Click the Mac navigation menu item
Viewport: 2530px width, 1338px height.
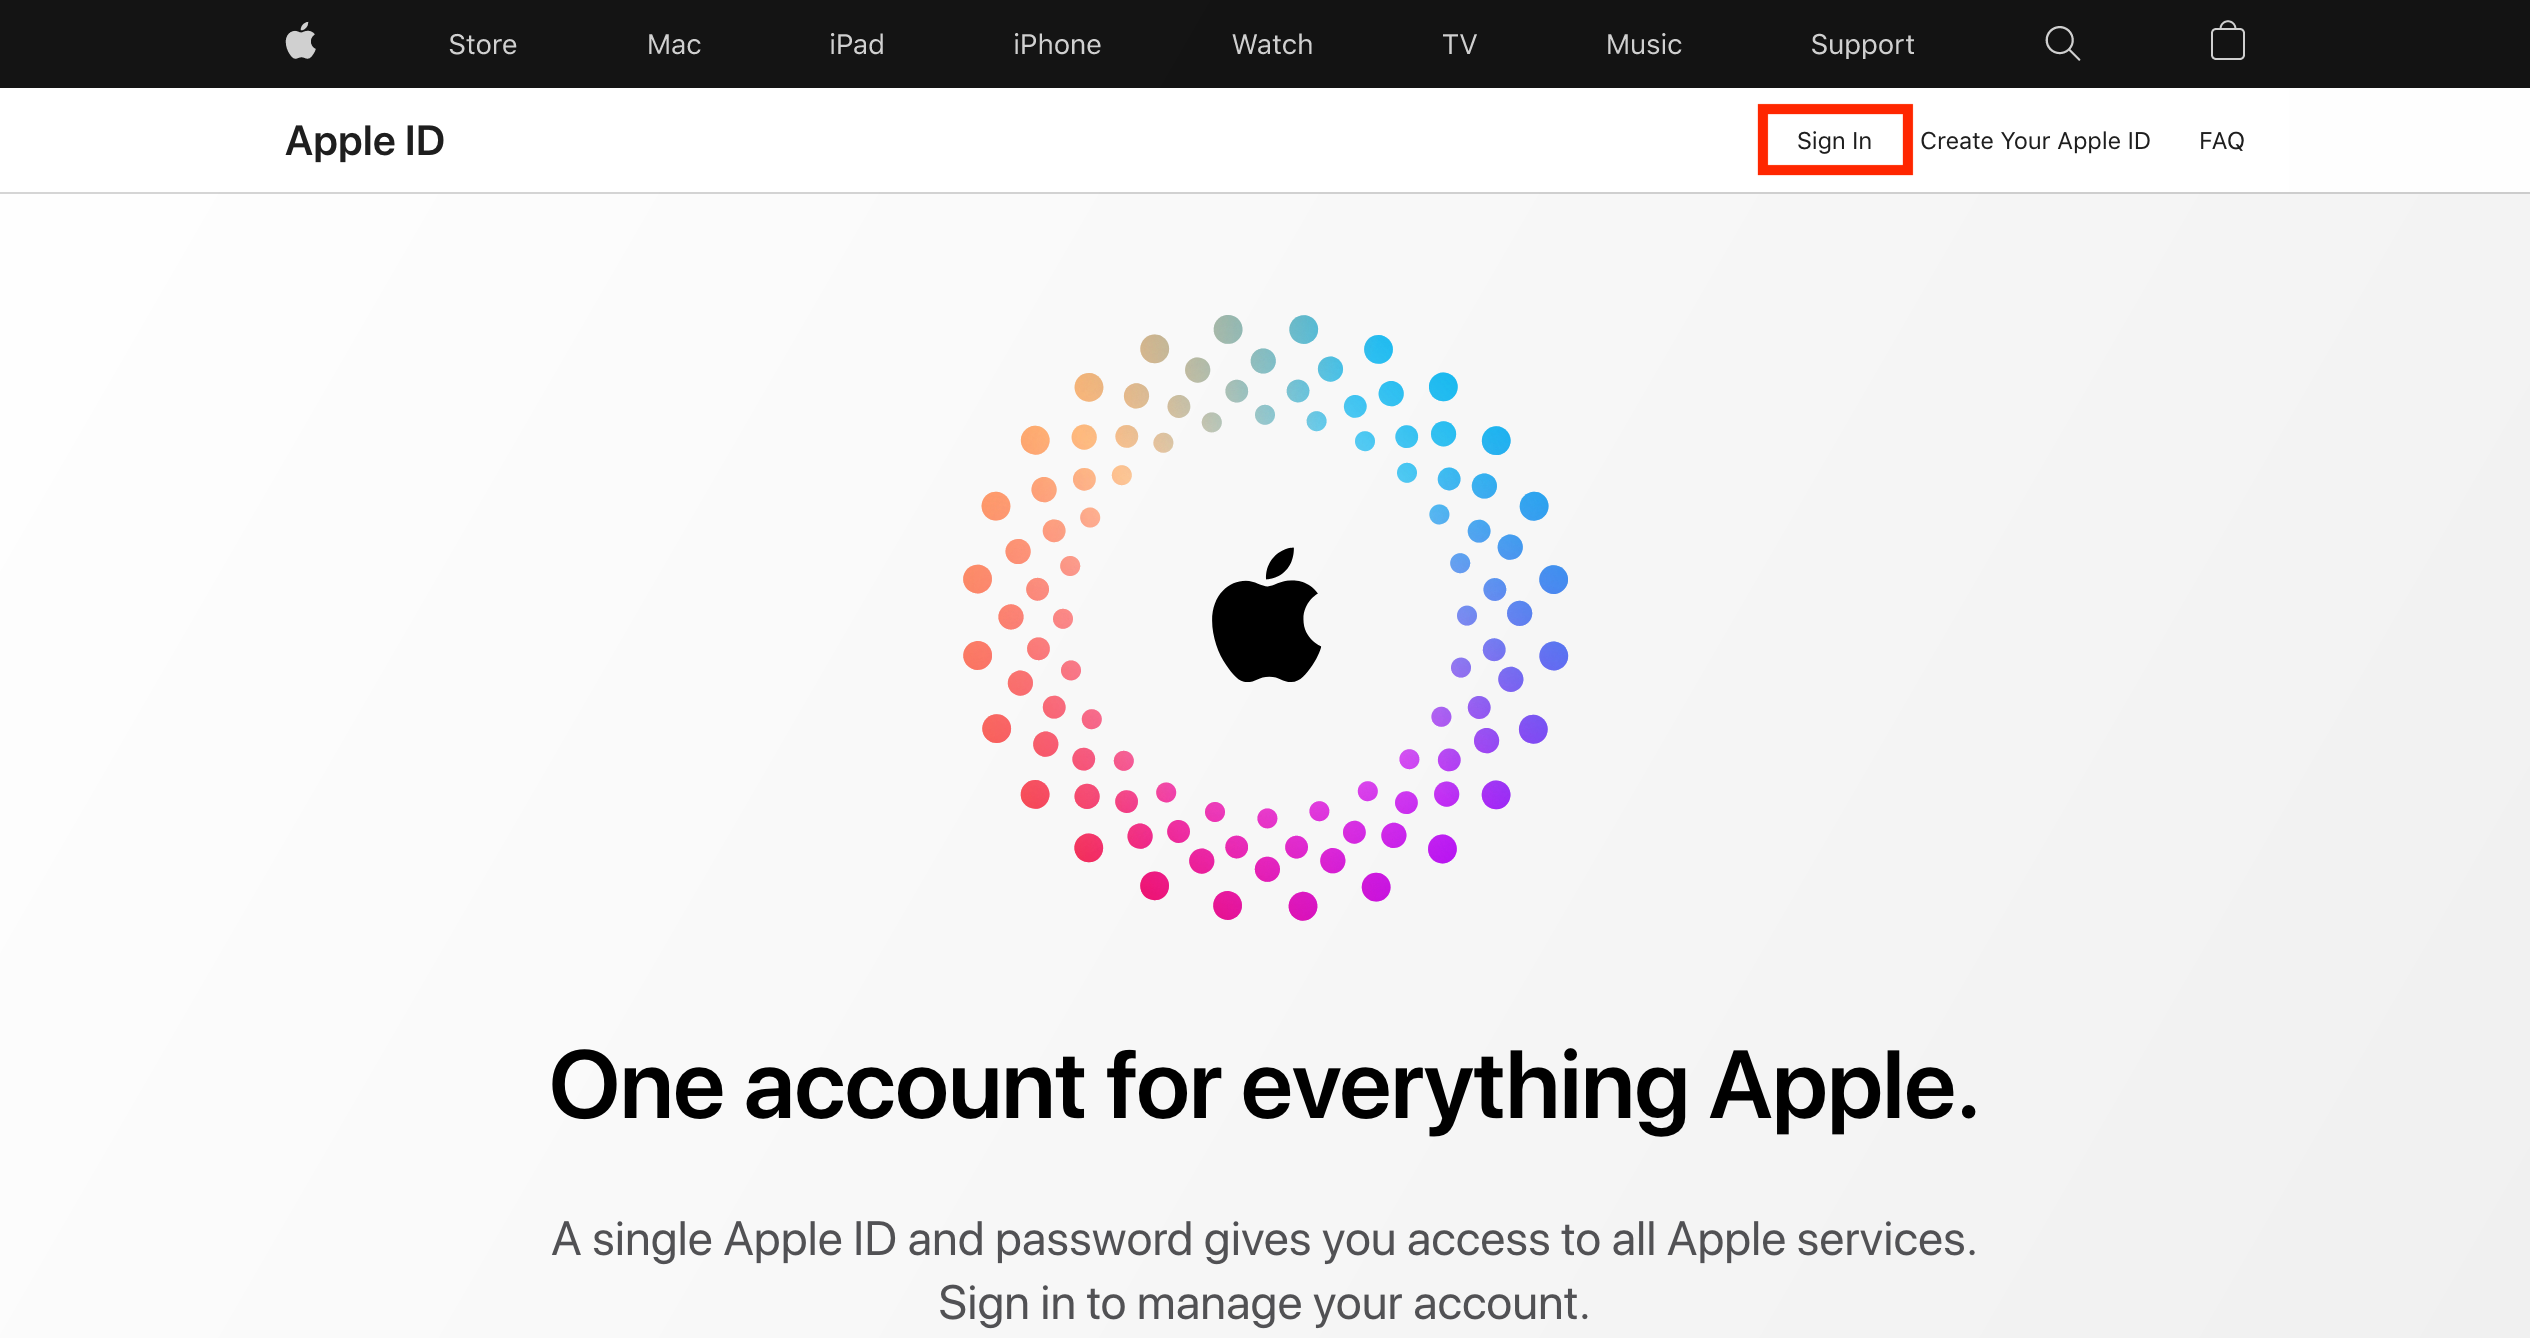[x=674, y=43]
